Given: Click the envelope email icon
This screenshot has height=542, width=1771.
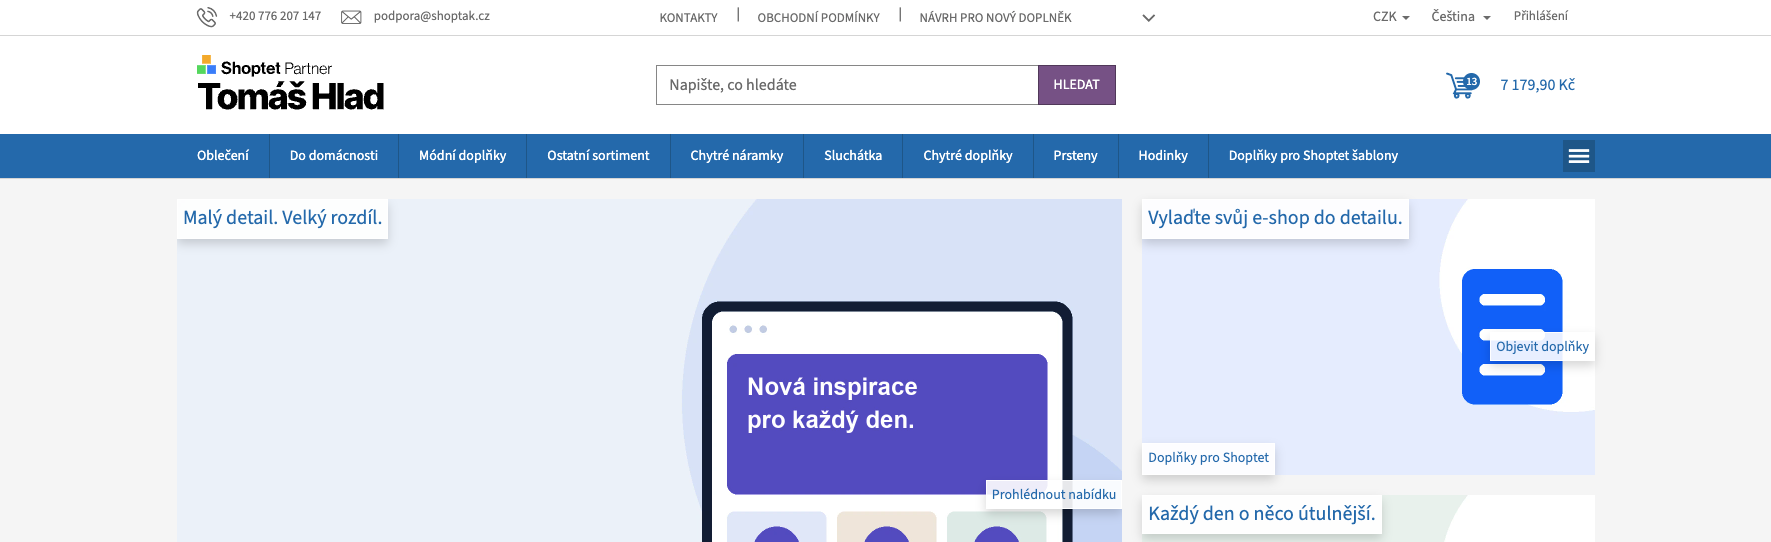Looking at the screenshot, I should point(351,17).
